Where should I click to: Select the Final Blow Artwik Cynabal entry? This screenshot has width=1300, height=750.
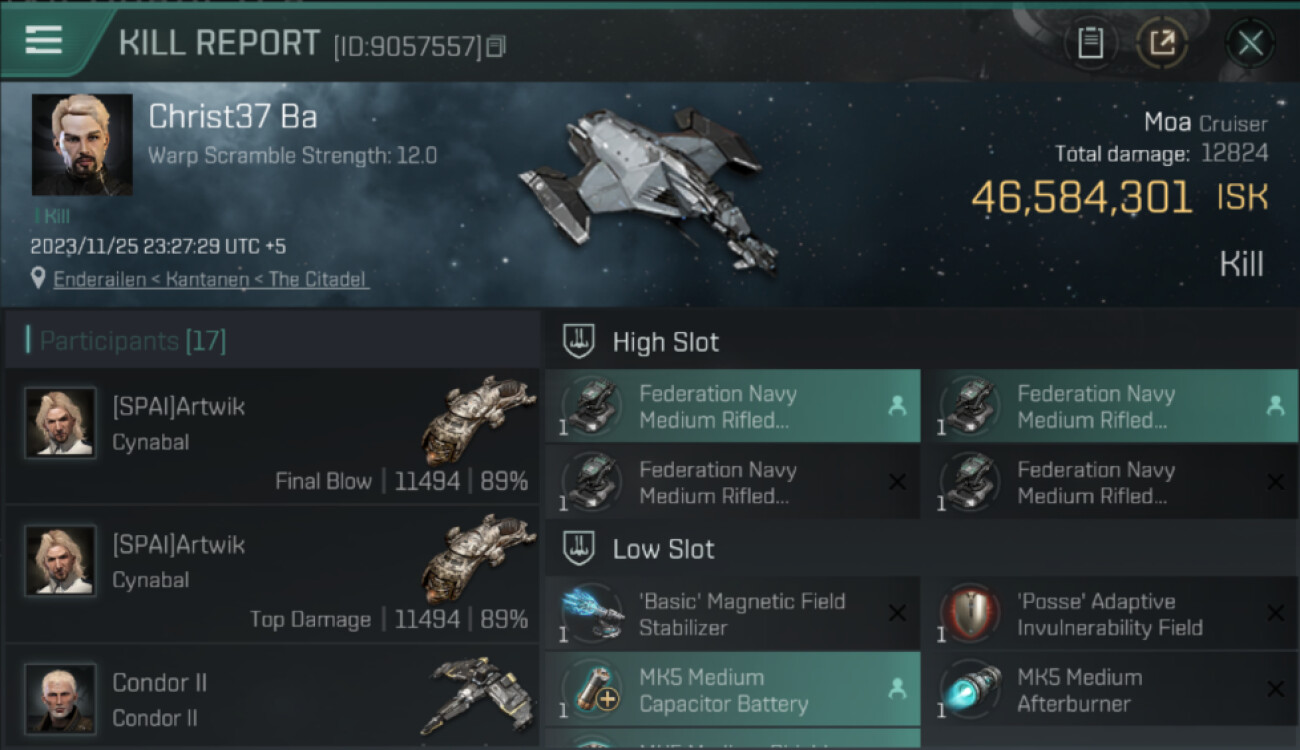click(x=272, y=436)
